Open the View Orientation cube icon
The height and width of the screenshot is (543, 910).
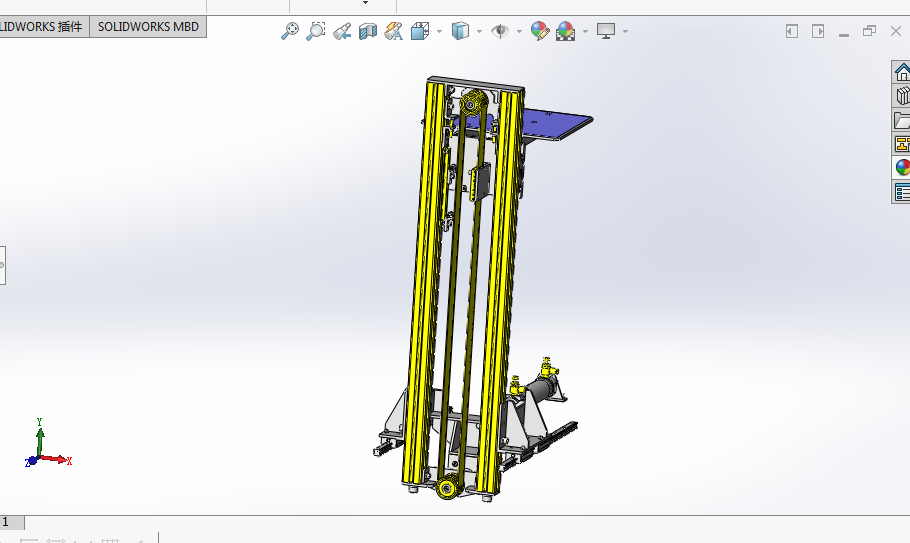click(420, 31)
